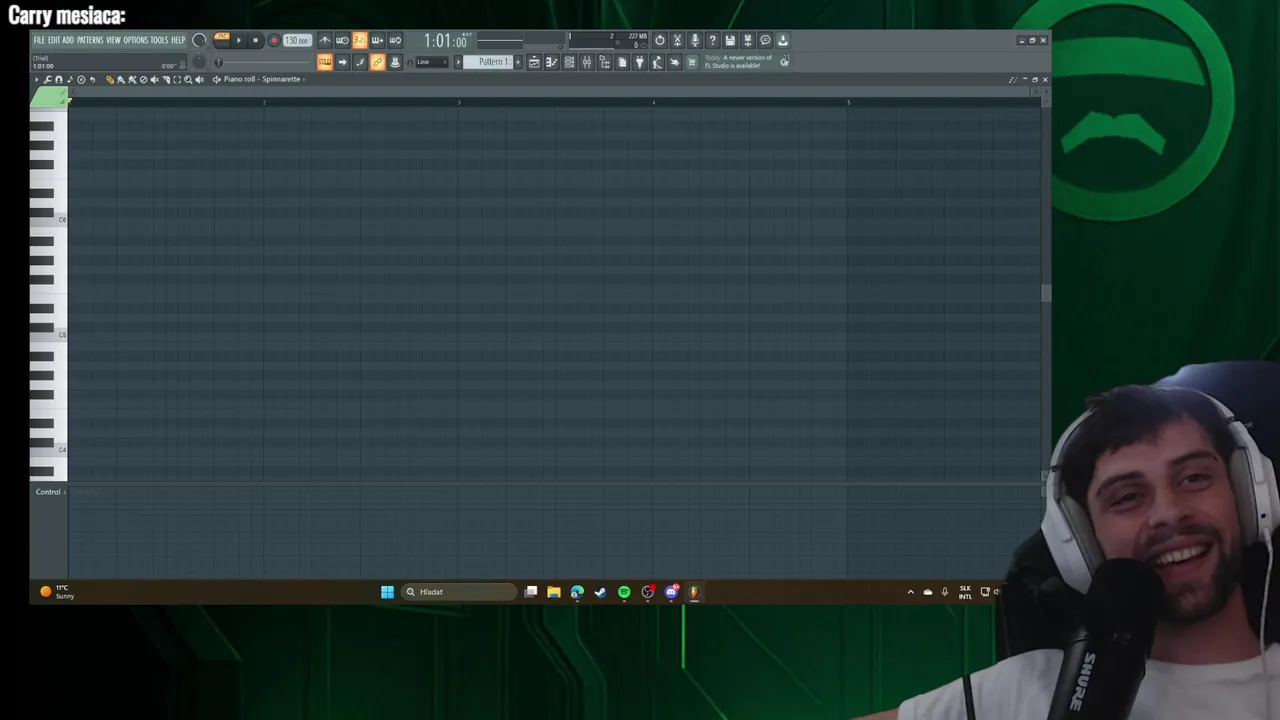Click the Piano roll - Spinnarette title
The width and height of the screenshot is (1280, 720).
[262, 79]
